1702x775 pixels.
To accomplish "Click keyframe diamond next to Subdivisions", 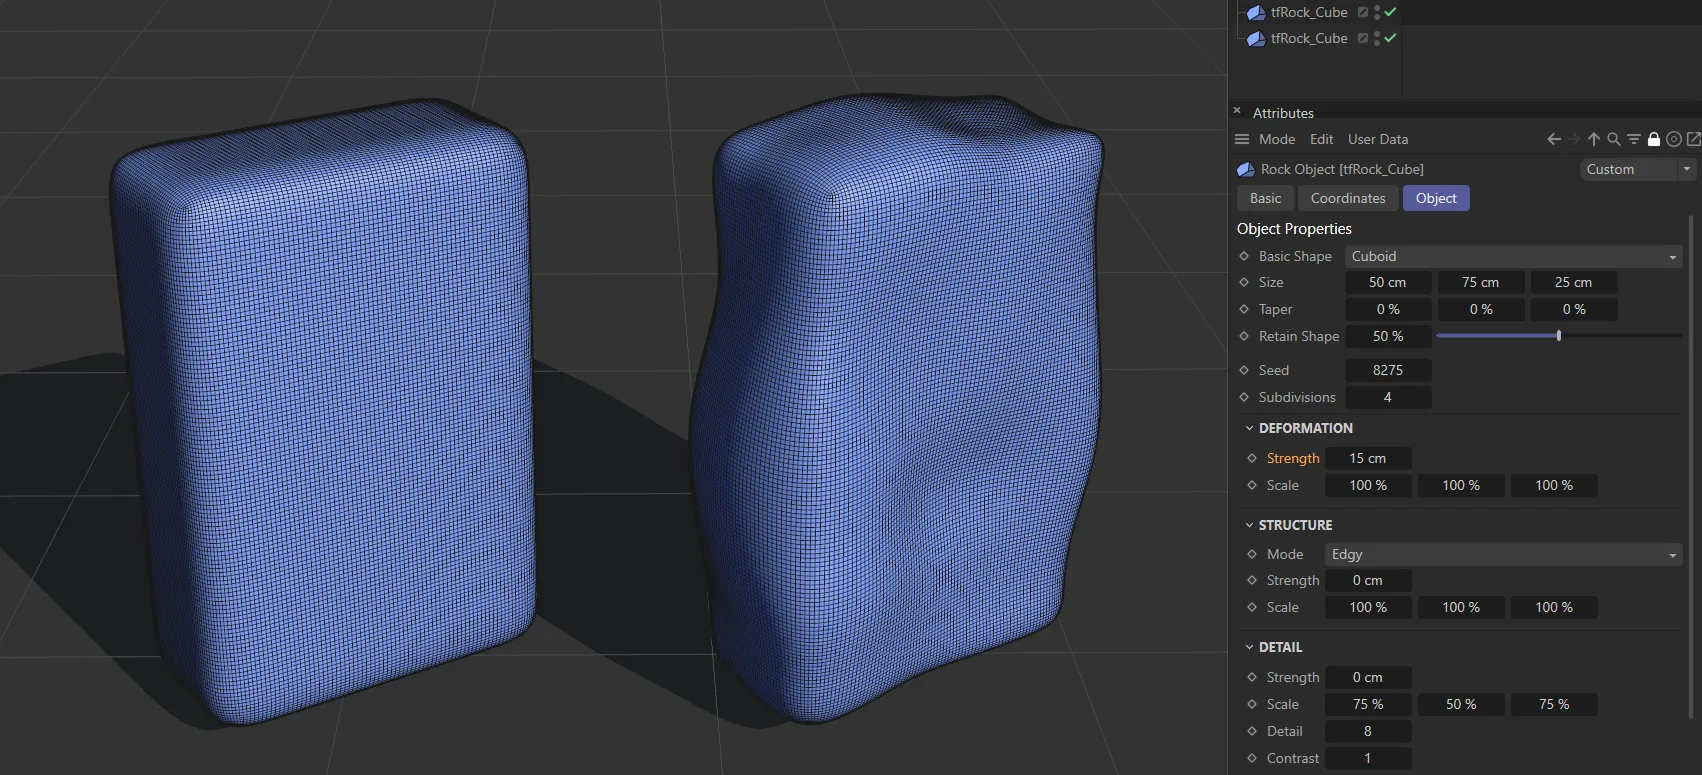I will pyautogui.click(x=1244, y=397).
